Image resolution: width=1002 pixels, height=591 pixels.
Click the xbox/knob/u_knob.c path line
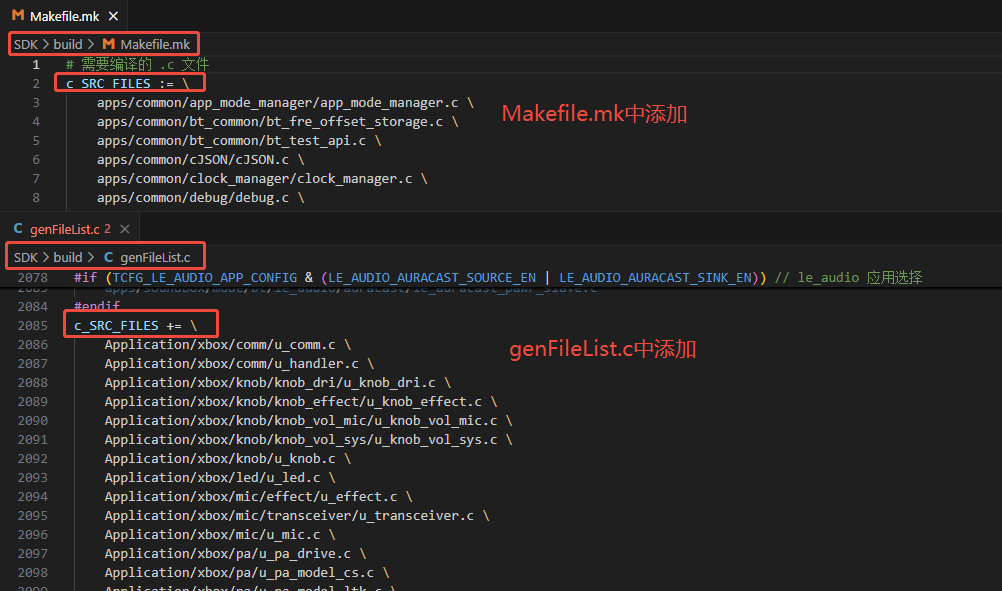(227, 459)
